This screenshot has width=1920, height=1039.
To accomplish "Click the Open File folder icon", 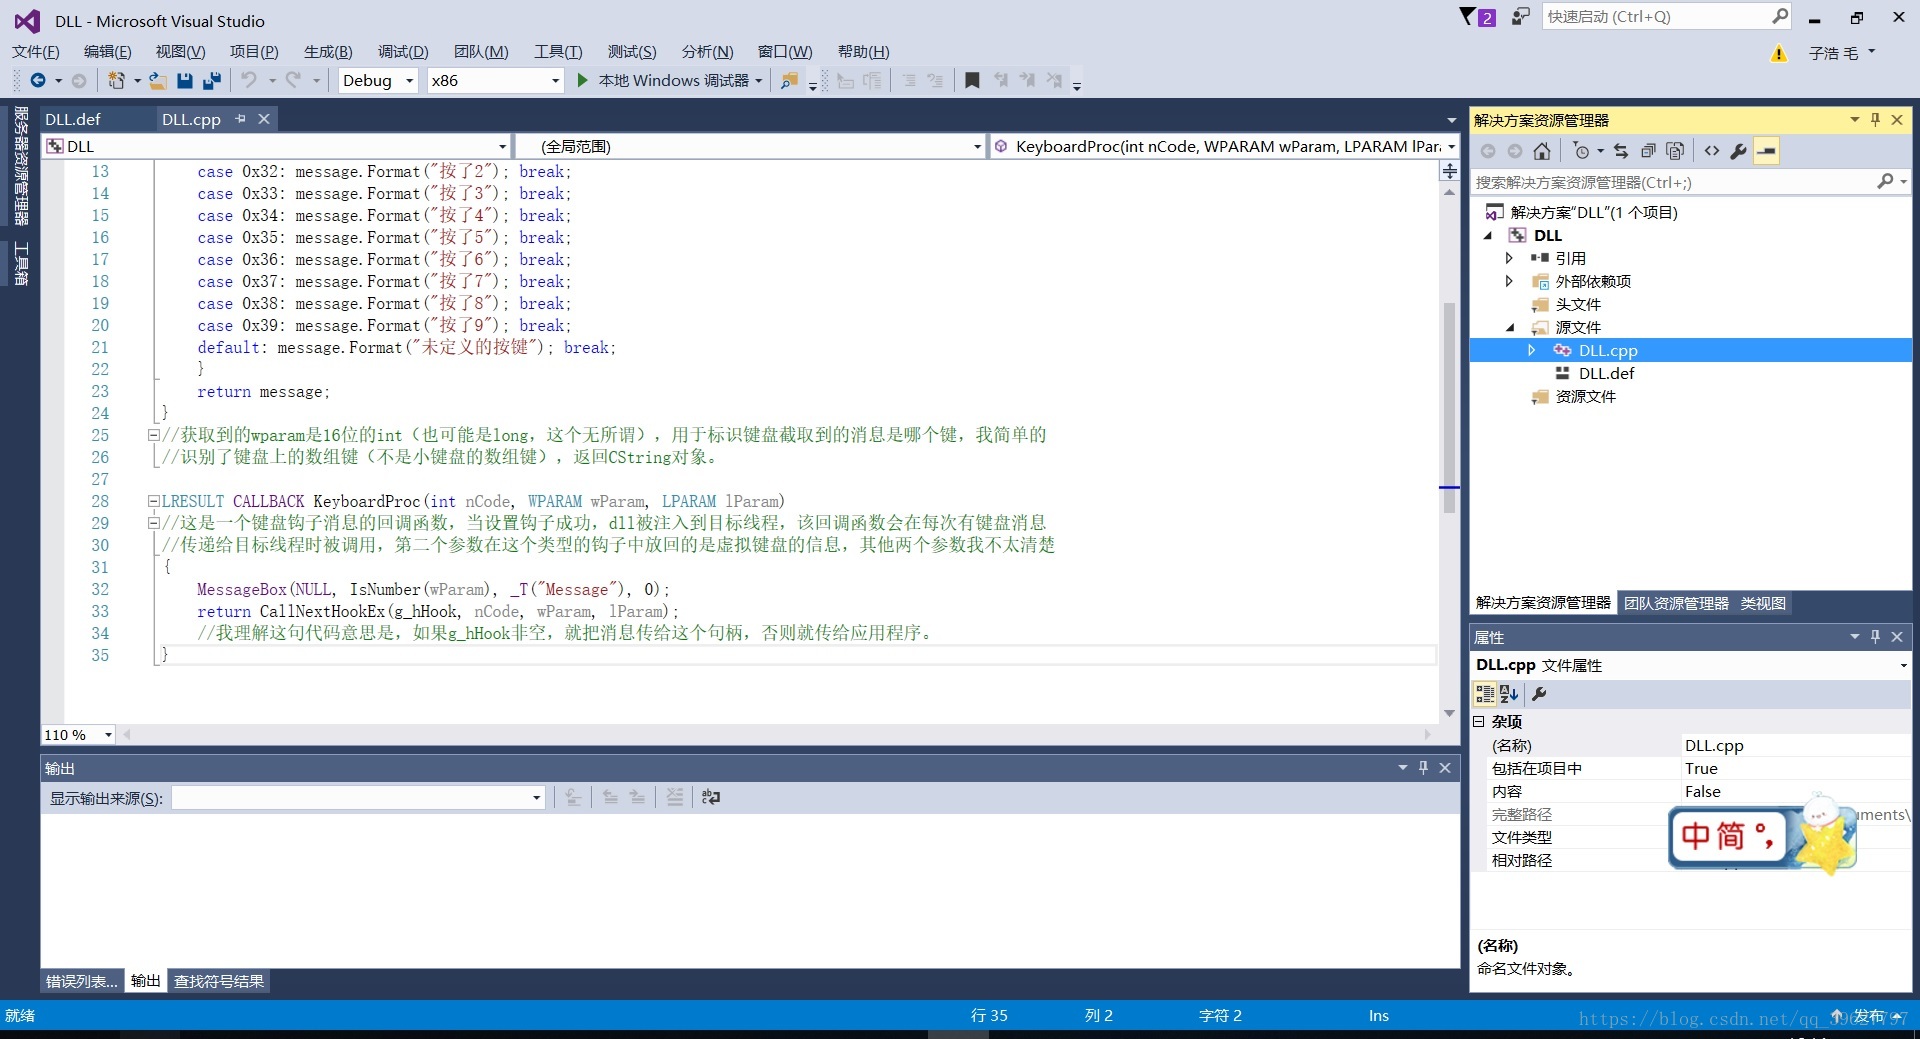I will (x=158, y=81).
